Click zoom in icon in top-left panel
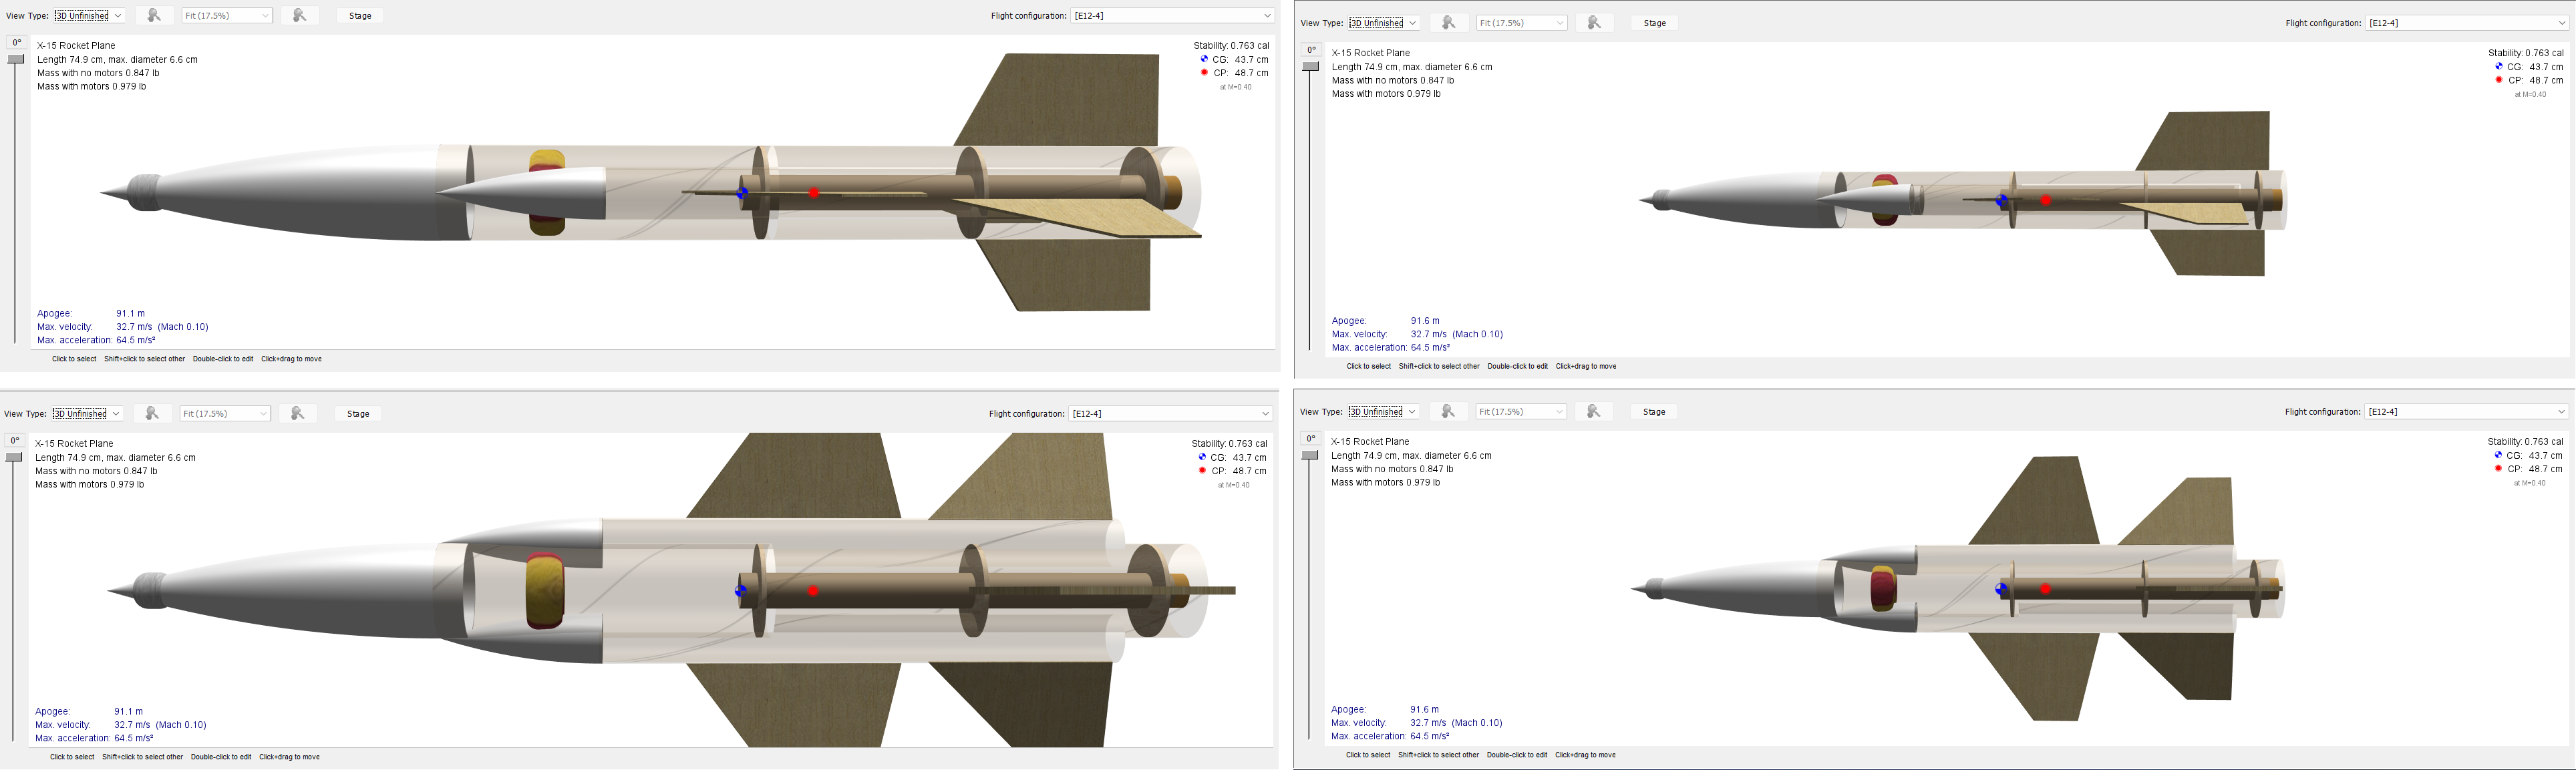This screenshot has width=2576, height=770. (299, 15)
